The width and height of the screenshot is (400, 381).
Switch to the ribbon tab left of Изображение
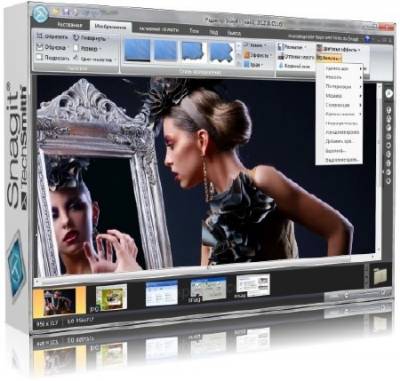(70, 25)
